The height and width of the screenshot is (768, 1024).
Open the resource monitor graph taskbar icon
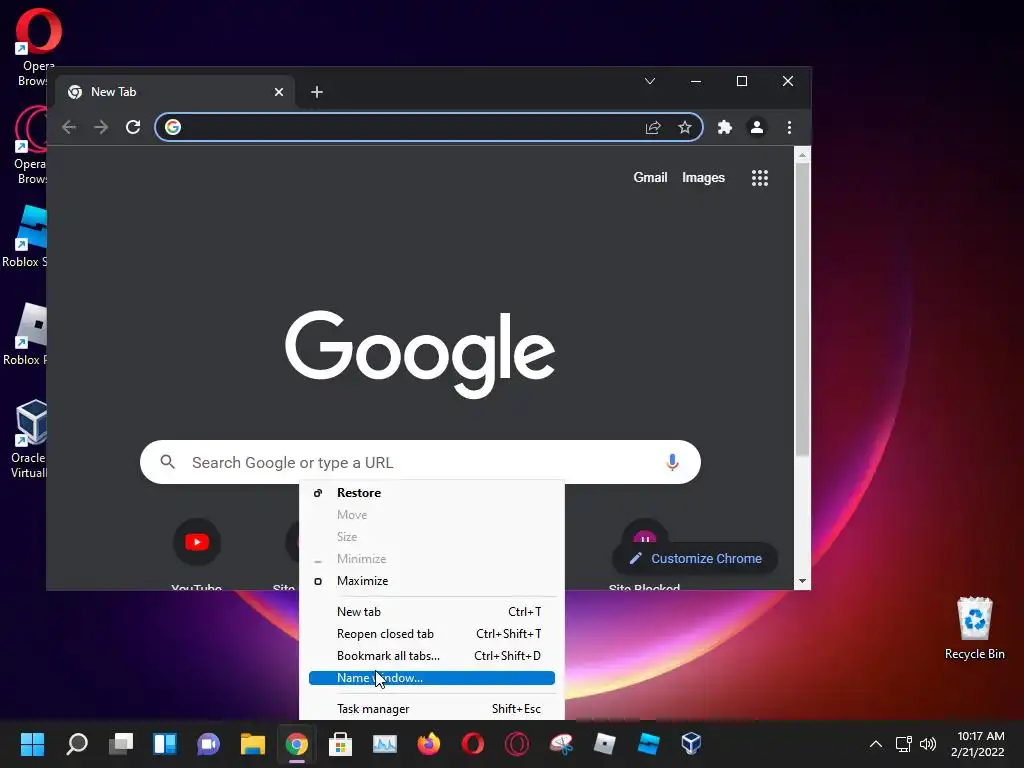385,744
